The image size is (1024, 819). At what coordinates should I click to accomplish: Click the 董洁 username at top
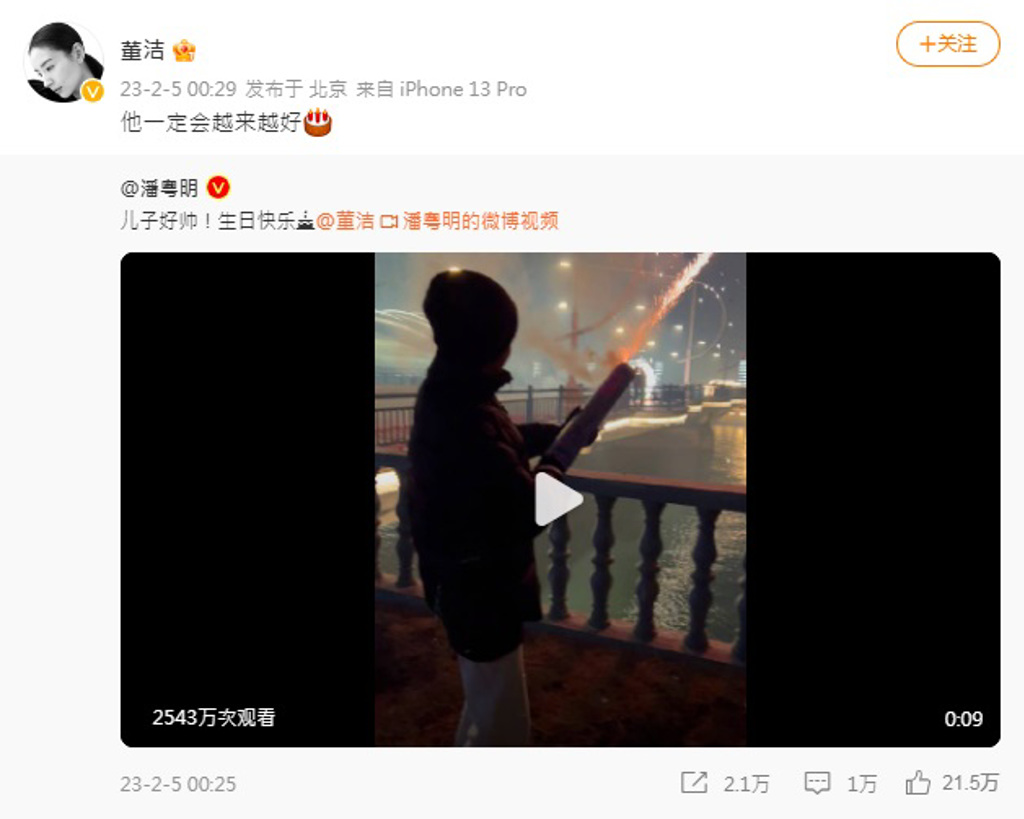pos(142,50)
